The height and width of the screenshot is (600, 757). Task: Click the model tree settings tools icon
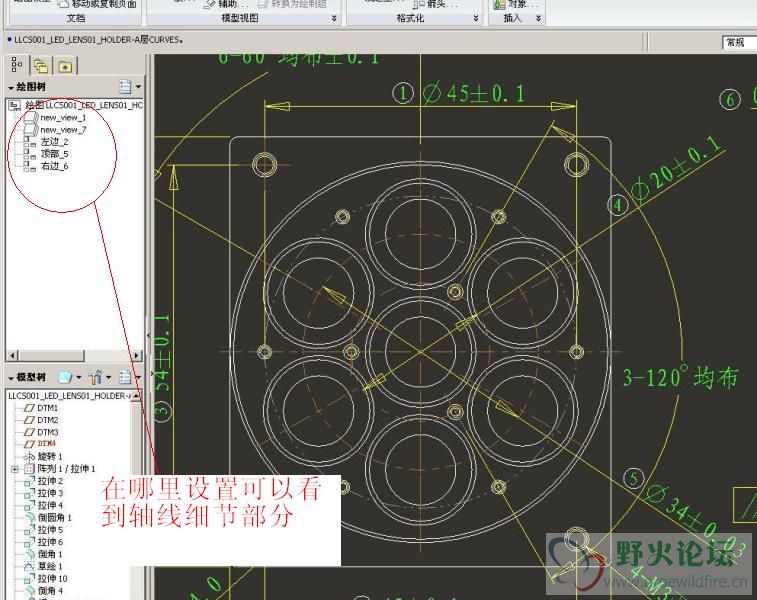click(x=96, y=377)
